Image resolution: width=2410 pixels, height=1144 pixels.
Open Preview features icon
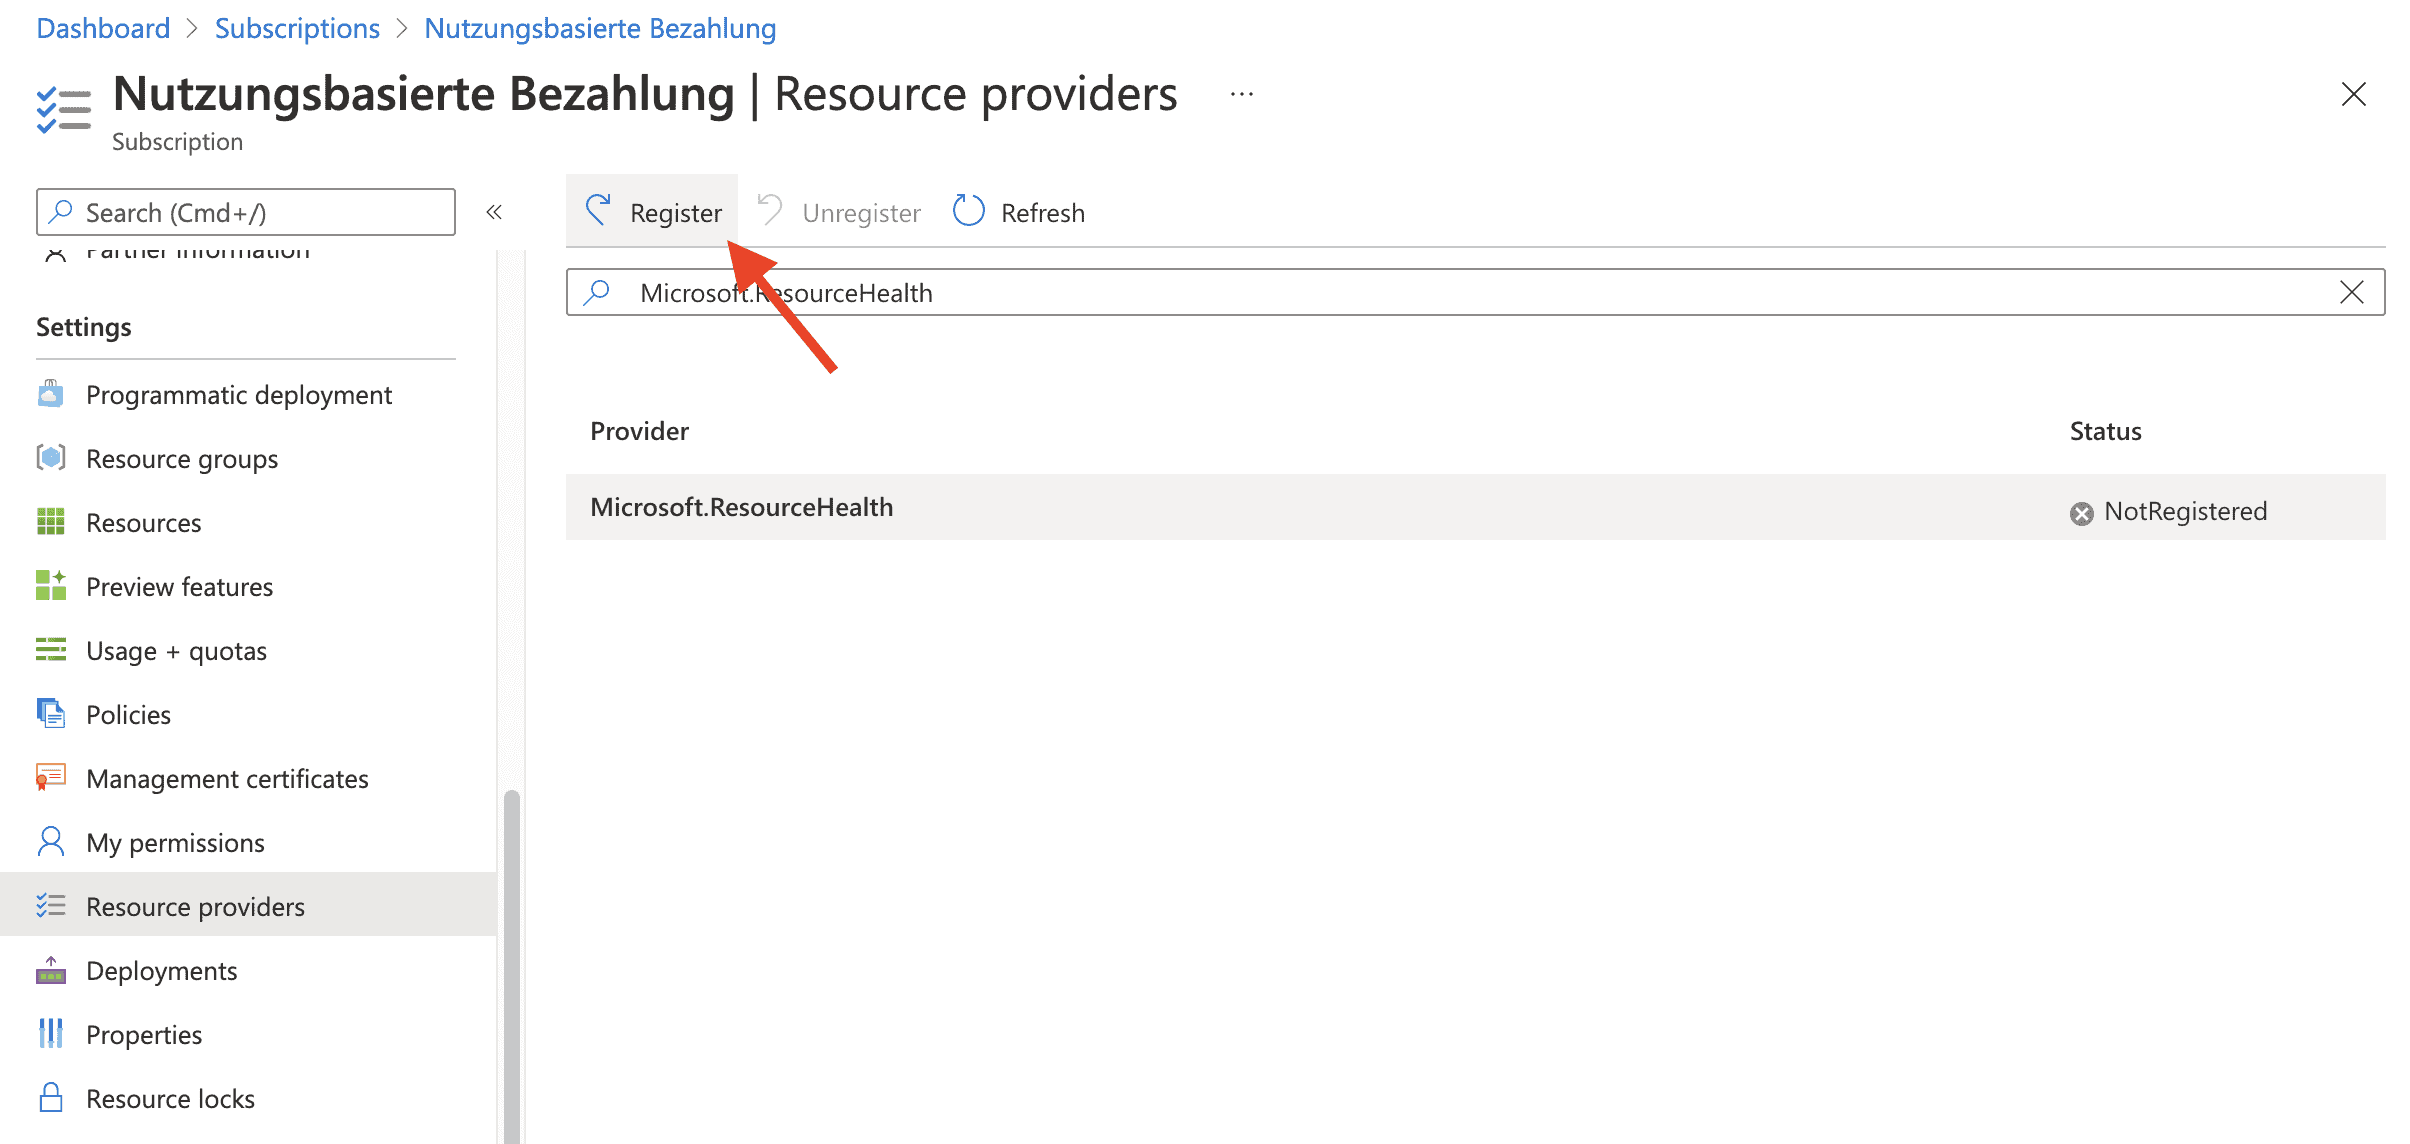(50, 586)
